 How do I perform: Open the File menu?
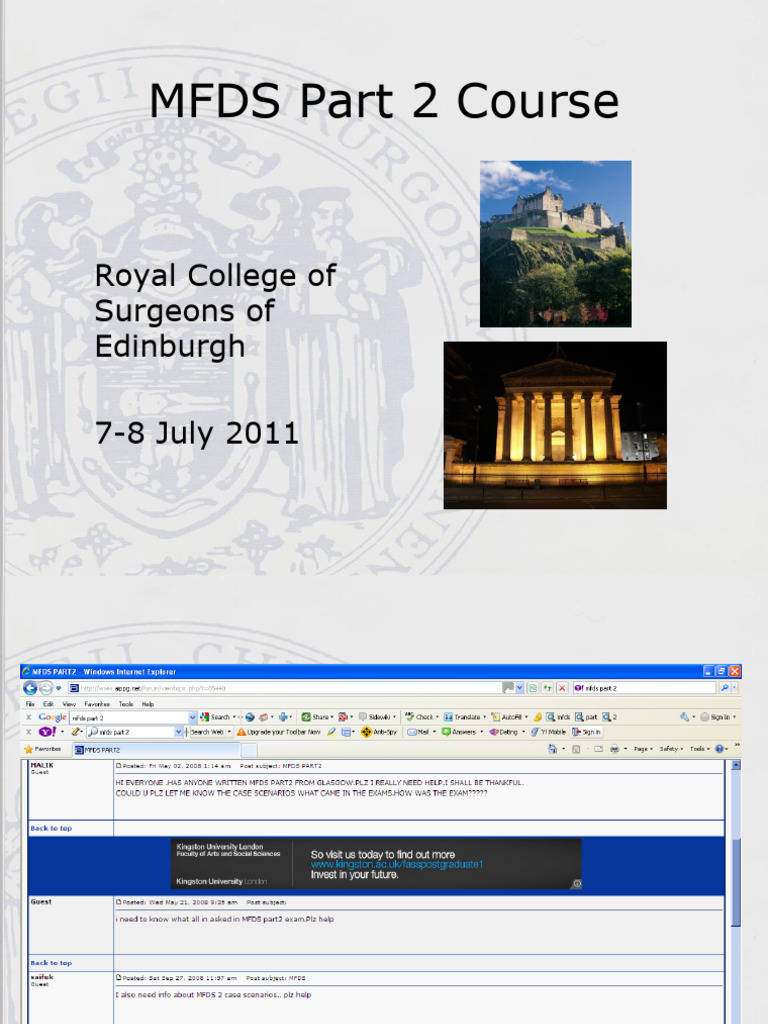point(30,704)
